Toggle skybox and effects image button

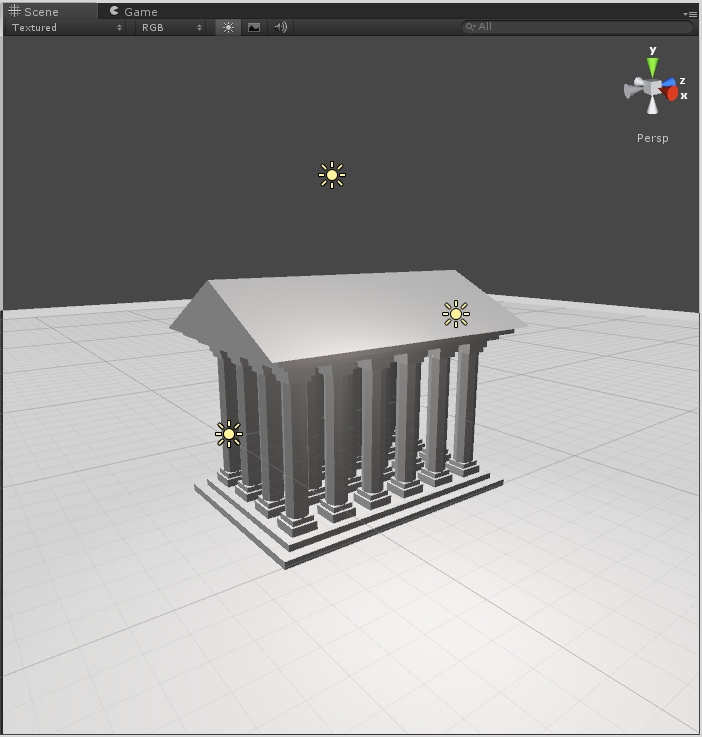click(x=254, y=28)
